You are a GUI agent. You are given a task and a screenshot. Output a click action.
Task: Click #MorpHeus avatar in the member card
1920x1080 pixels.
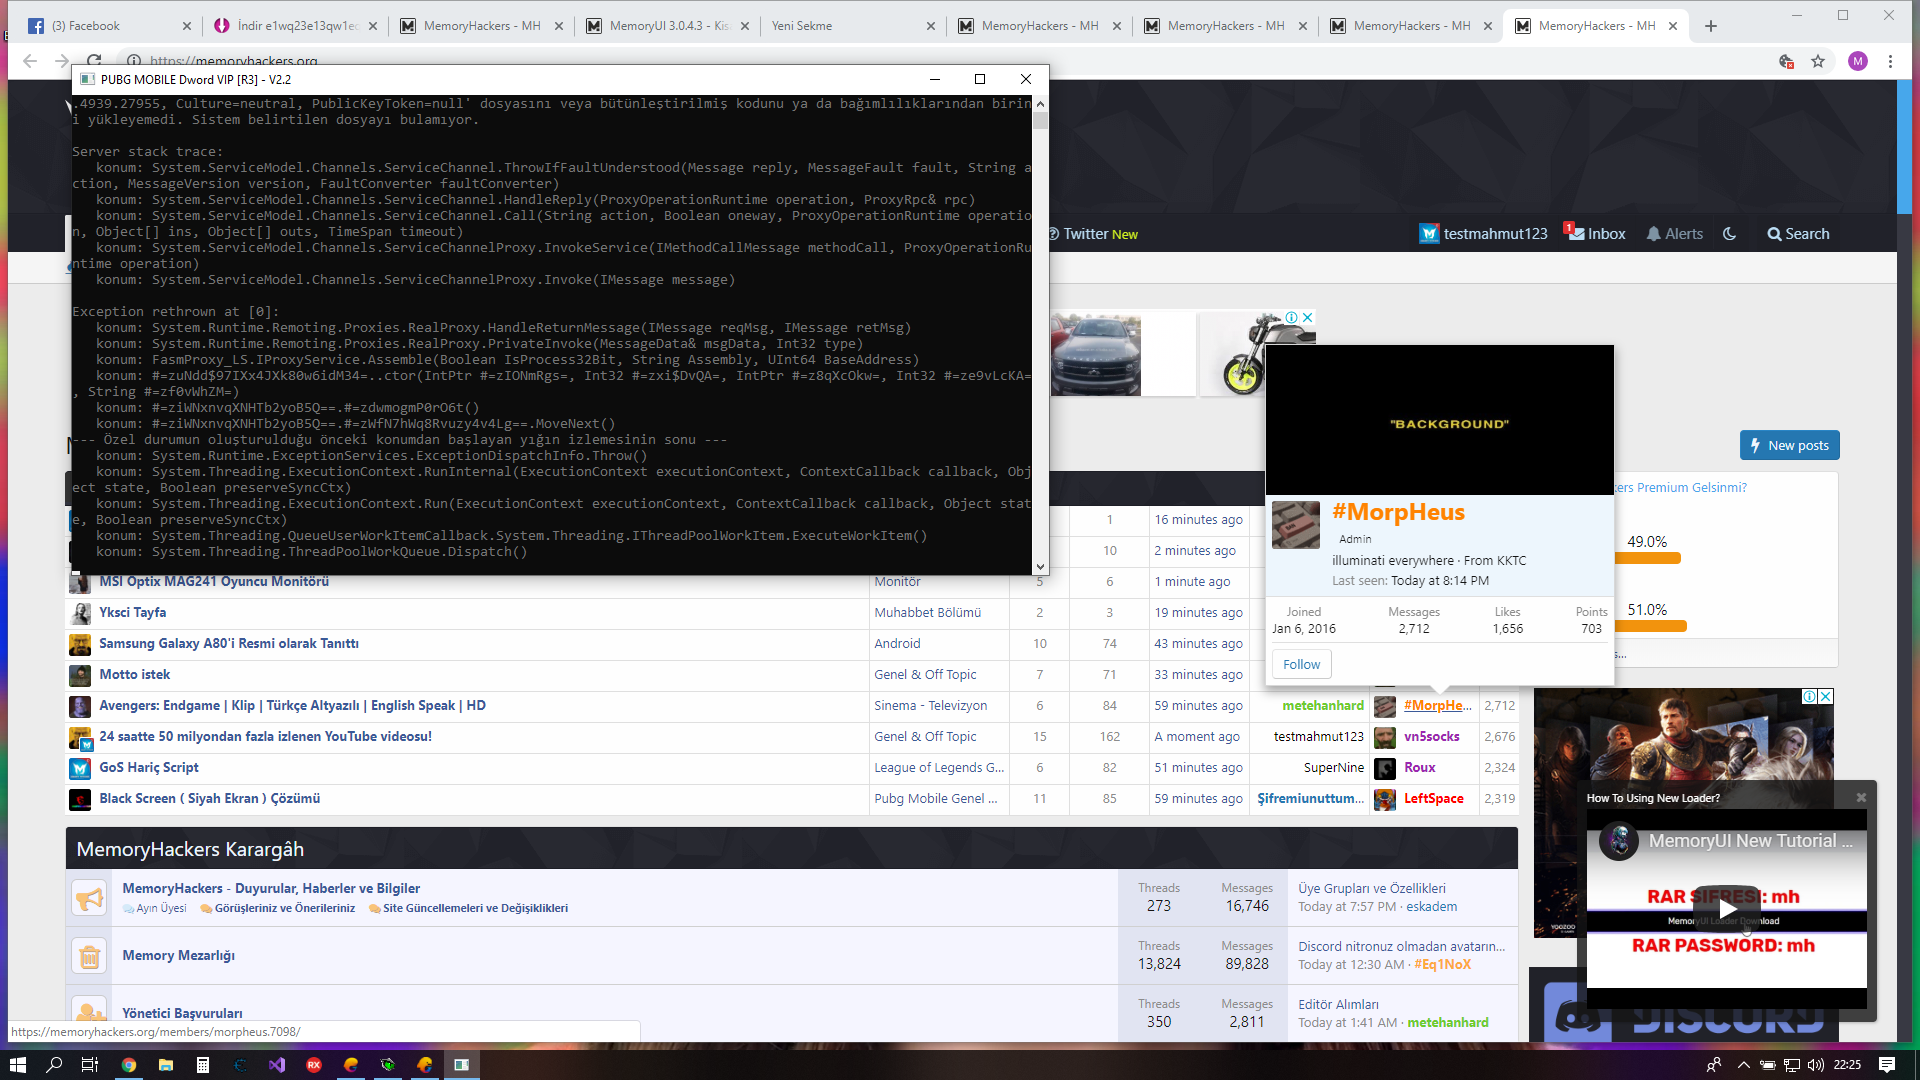[1296, 525]
